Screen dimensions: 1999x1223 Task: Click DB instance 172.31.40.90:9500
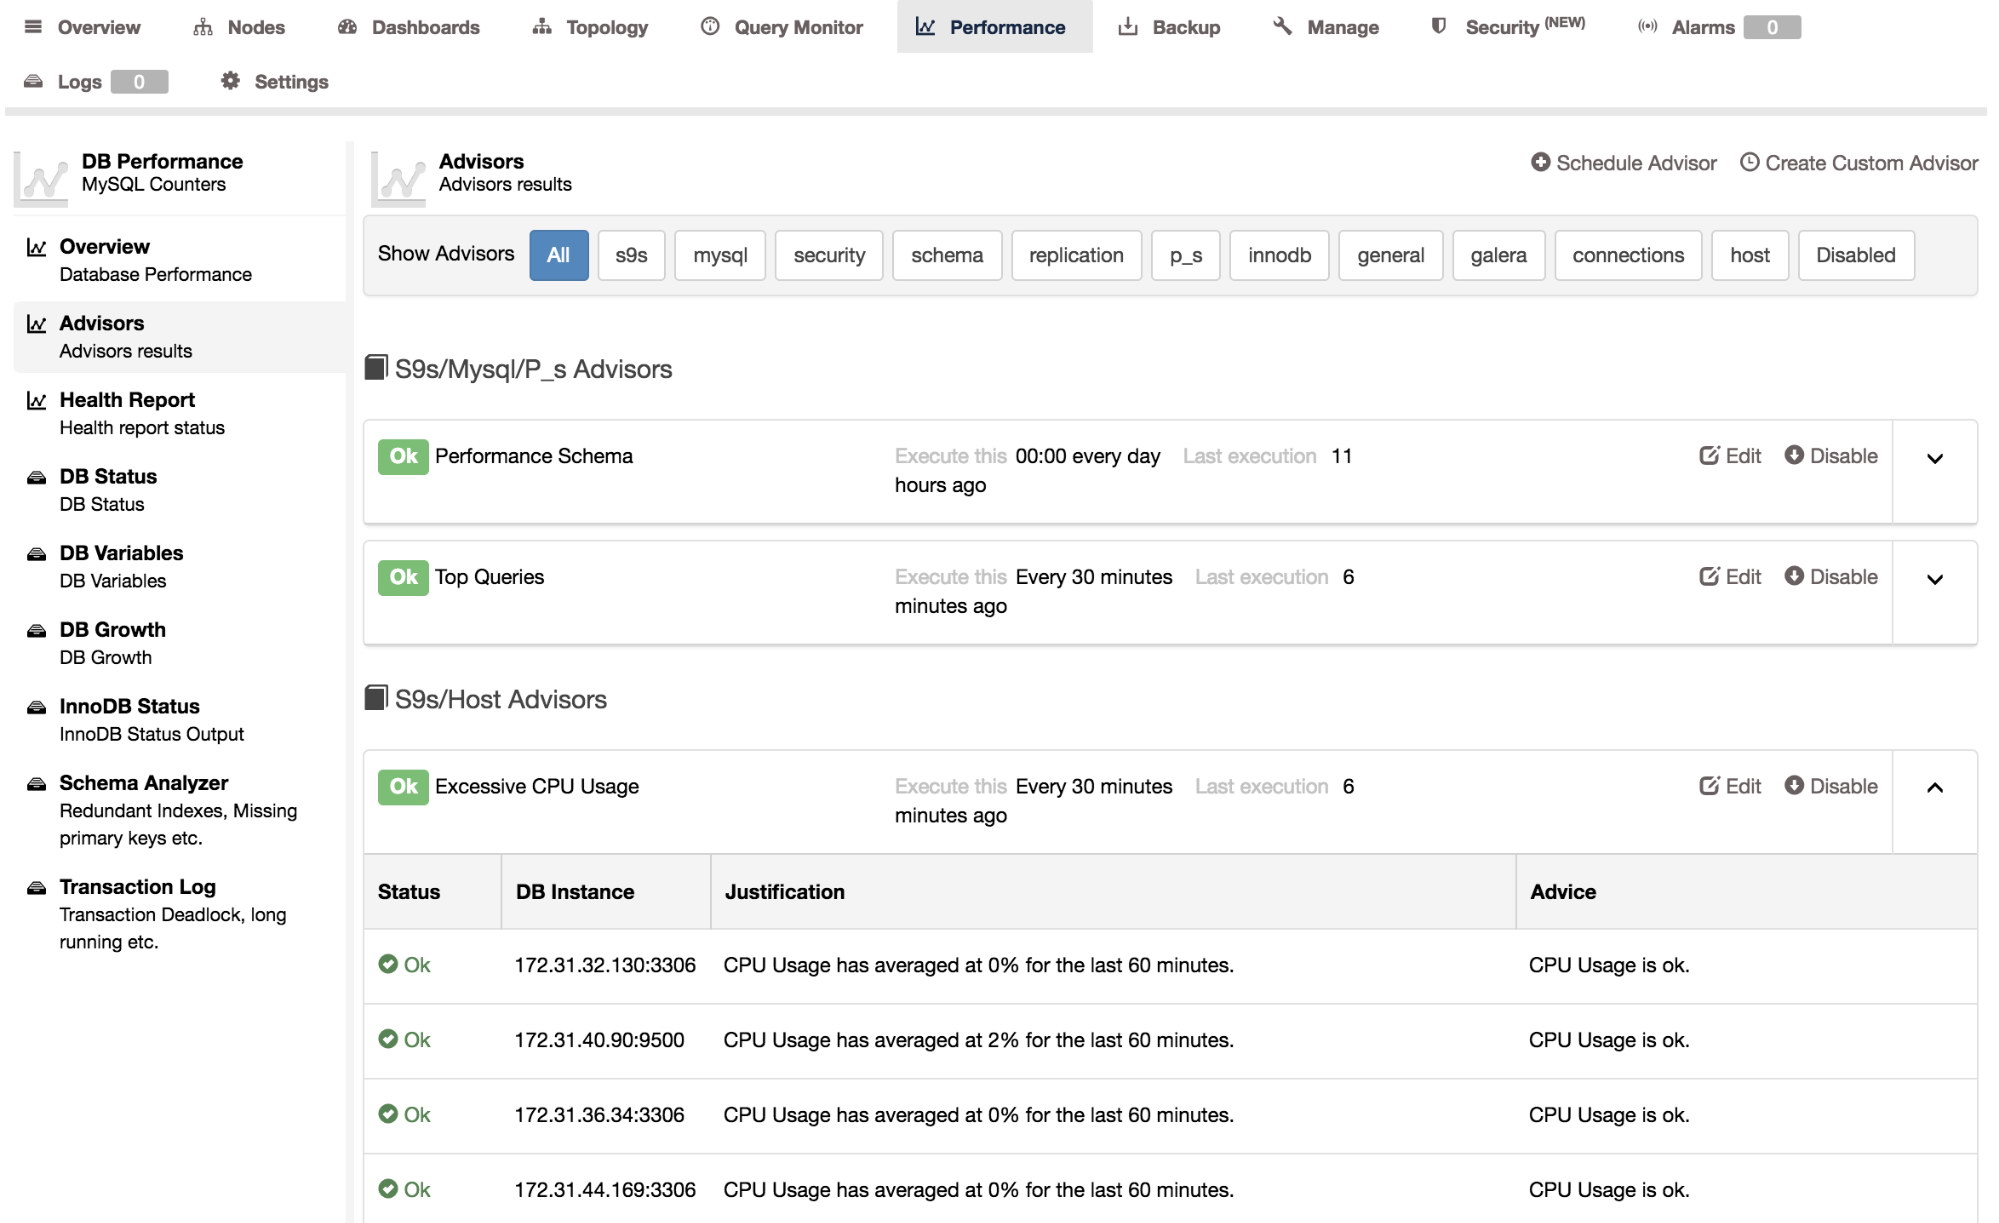(599, 1040)
